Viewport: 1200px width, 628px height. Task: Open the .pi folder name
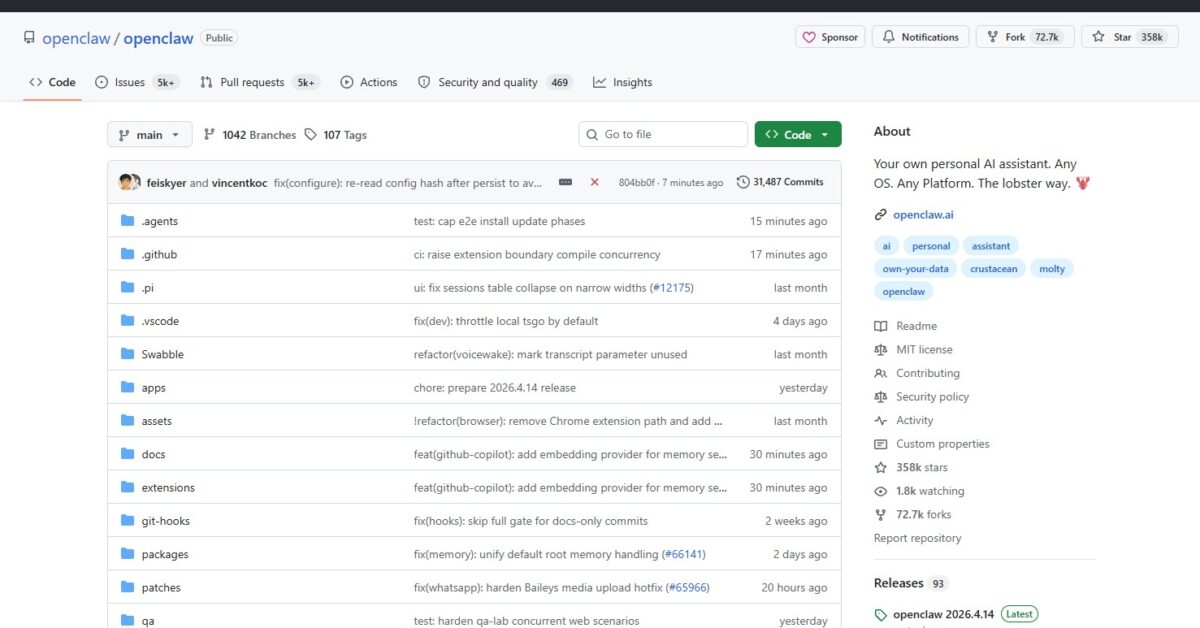[x=147, y=288]
